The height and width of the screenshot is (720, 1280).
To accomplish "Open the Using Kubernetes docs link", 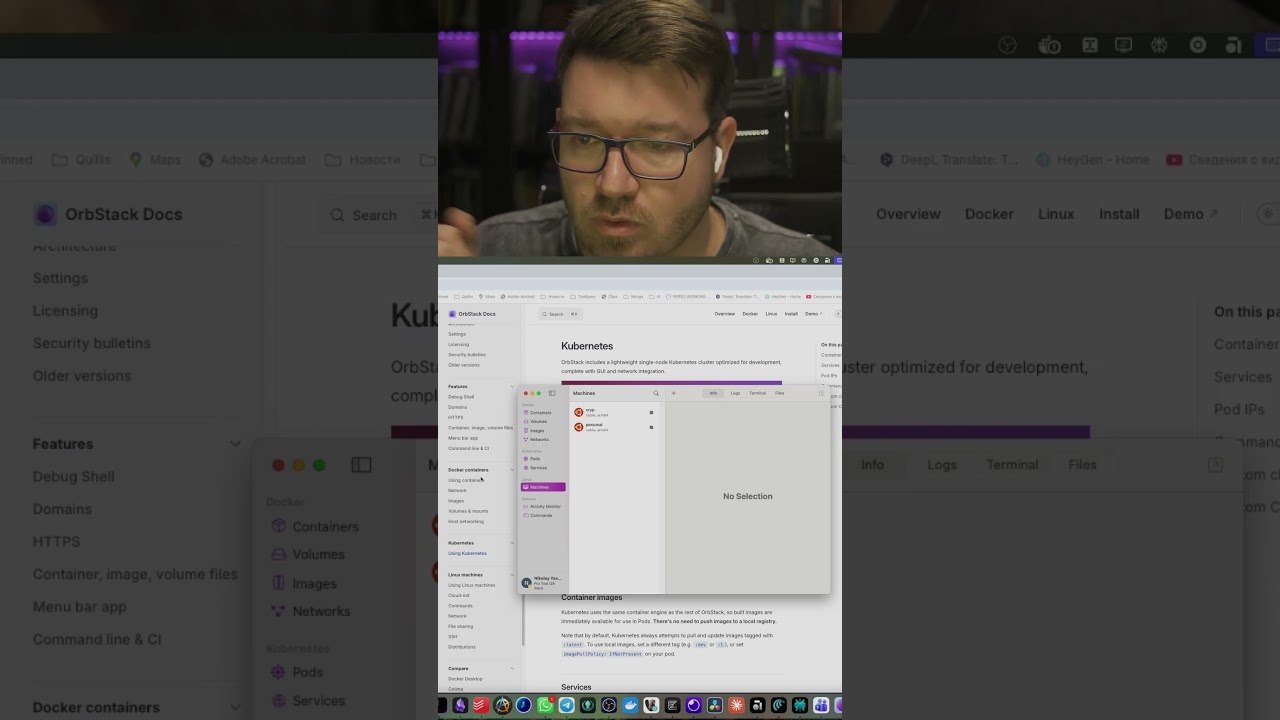I will click(x=467, y=553).
